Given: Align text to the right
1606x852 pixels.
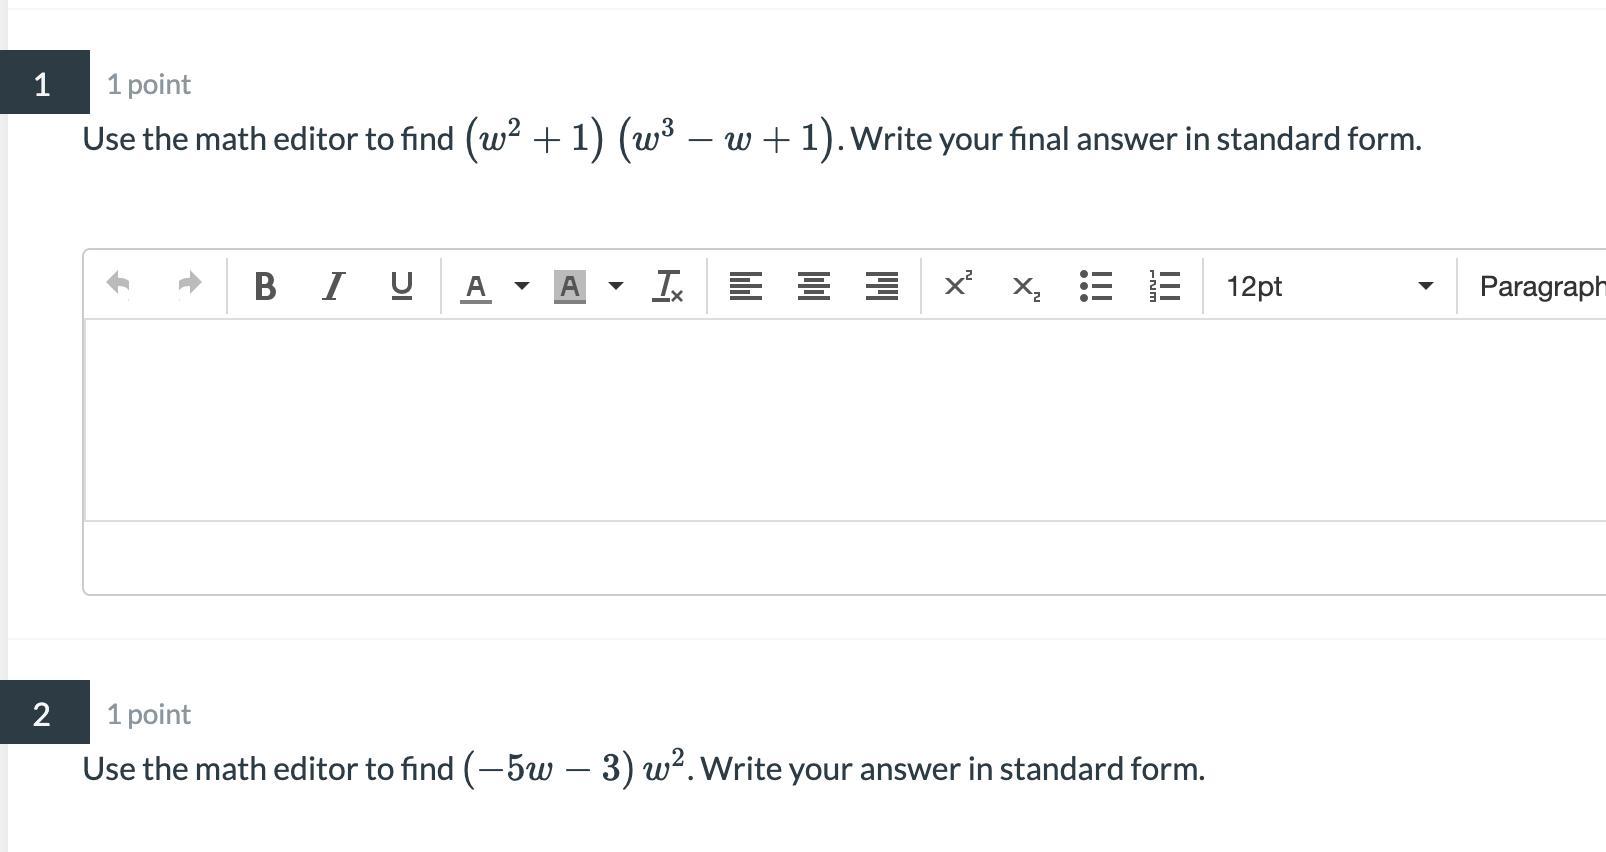Looking at the screenshot, I should [x=881, y=286].
